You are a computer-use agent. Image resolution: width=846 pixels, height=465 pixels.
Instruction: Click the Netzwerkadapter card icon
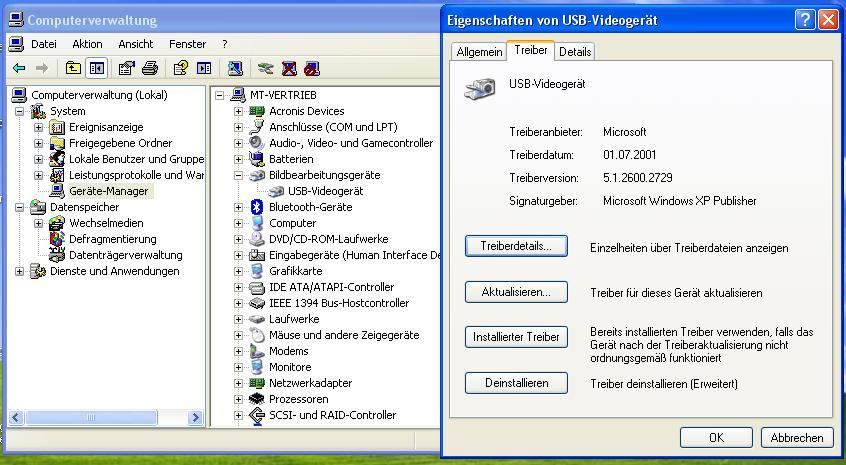257,383
